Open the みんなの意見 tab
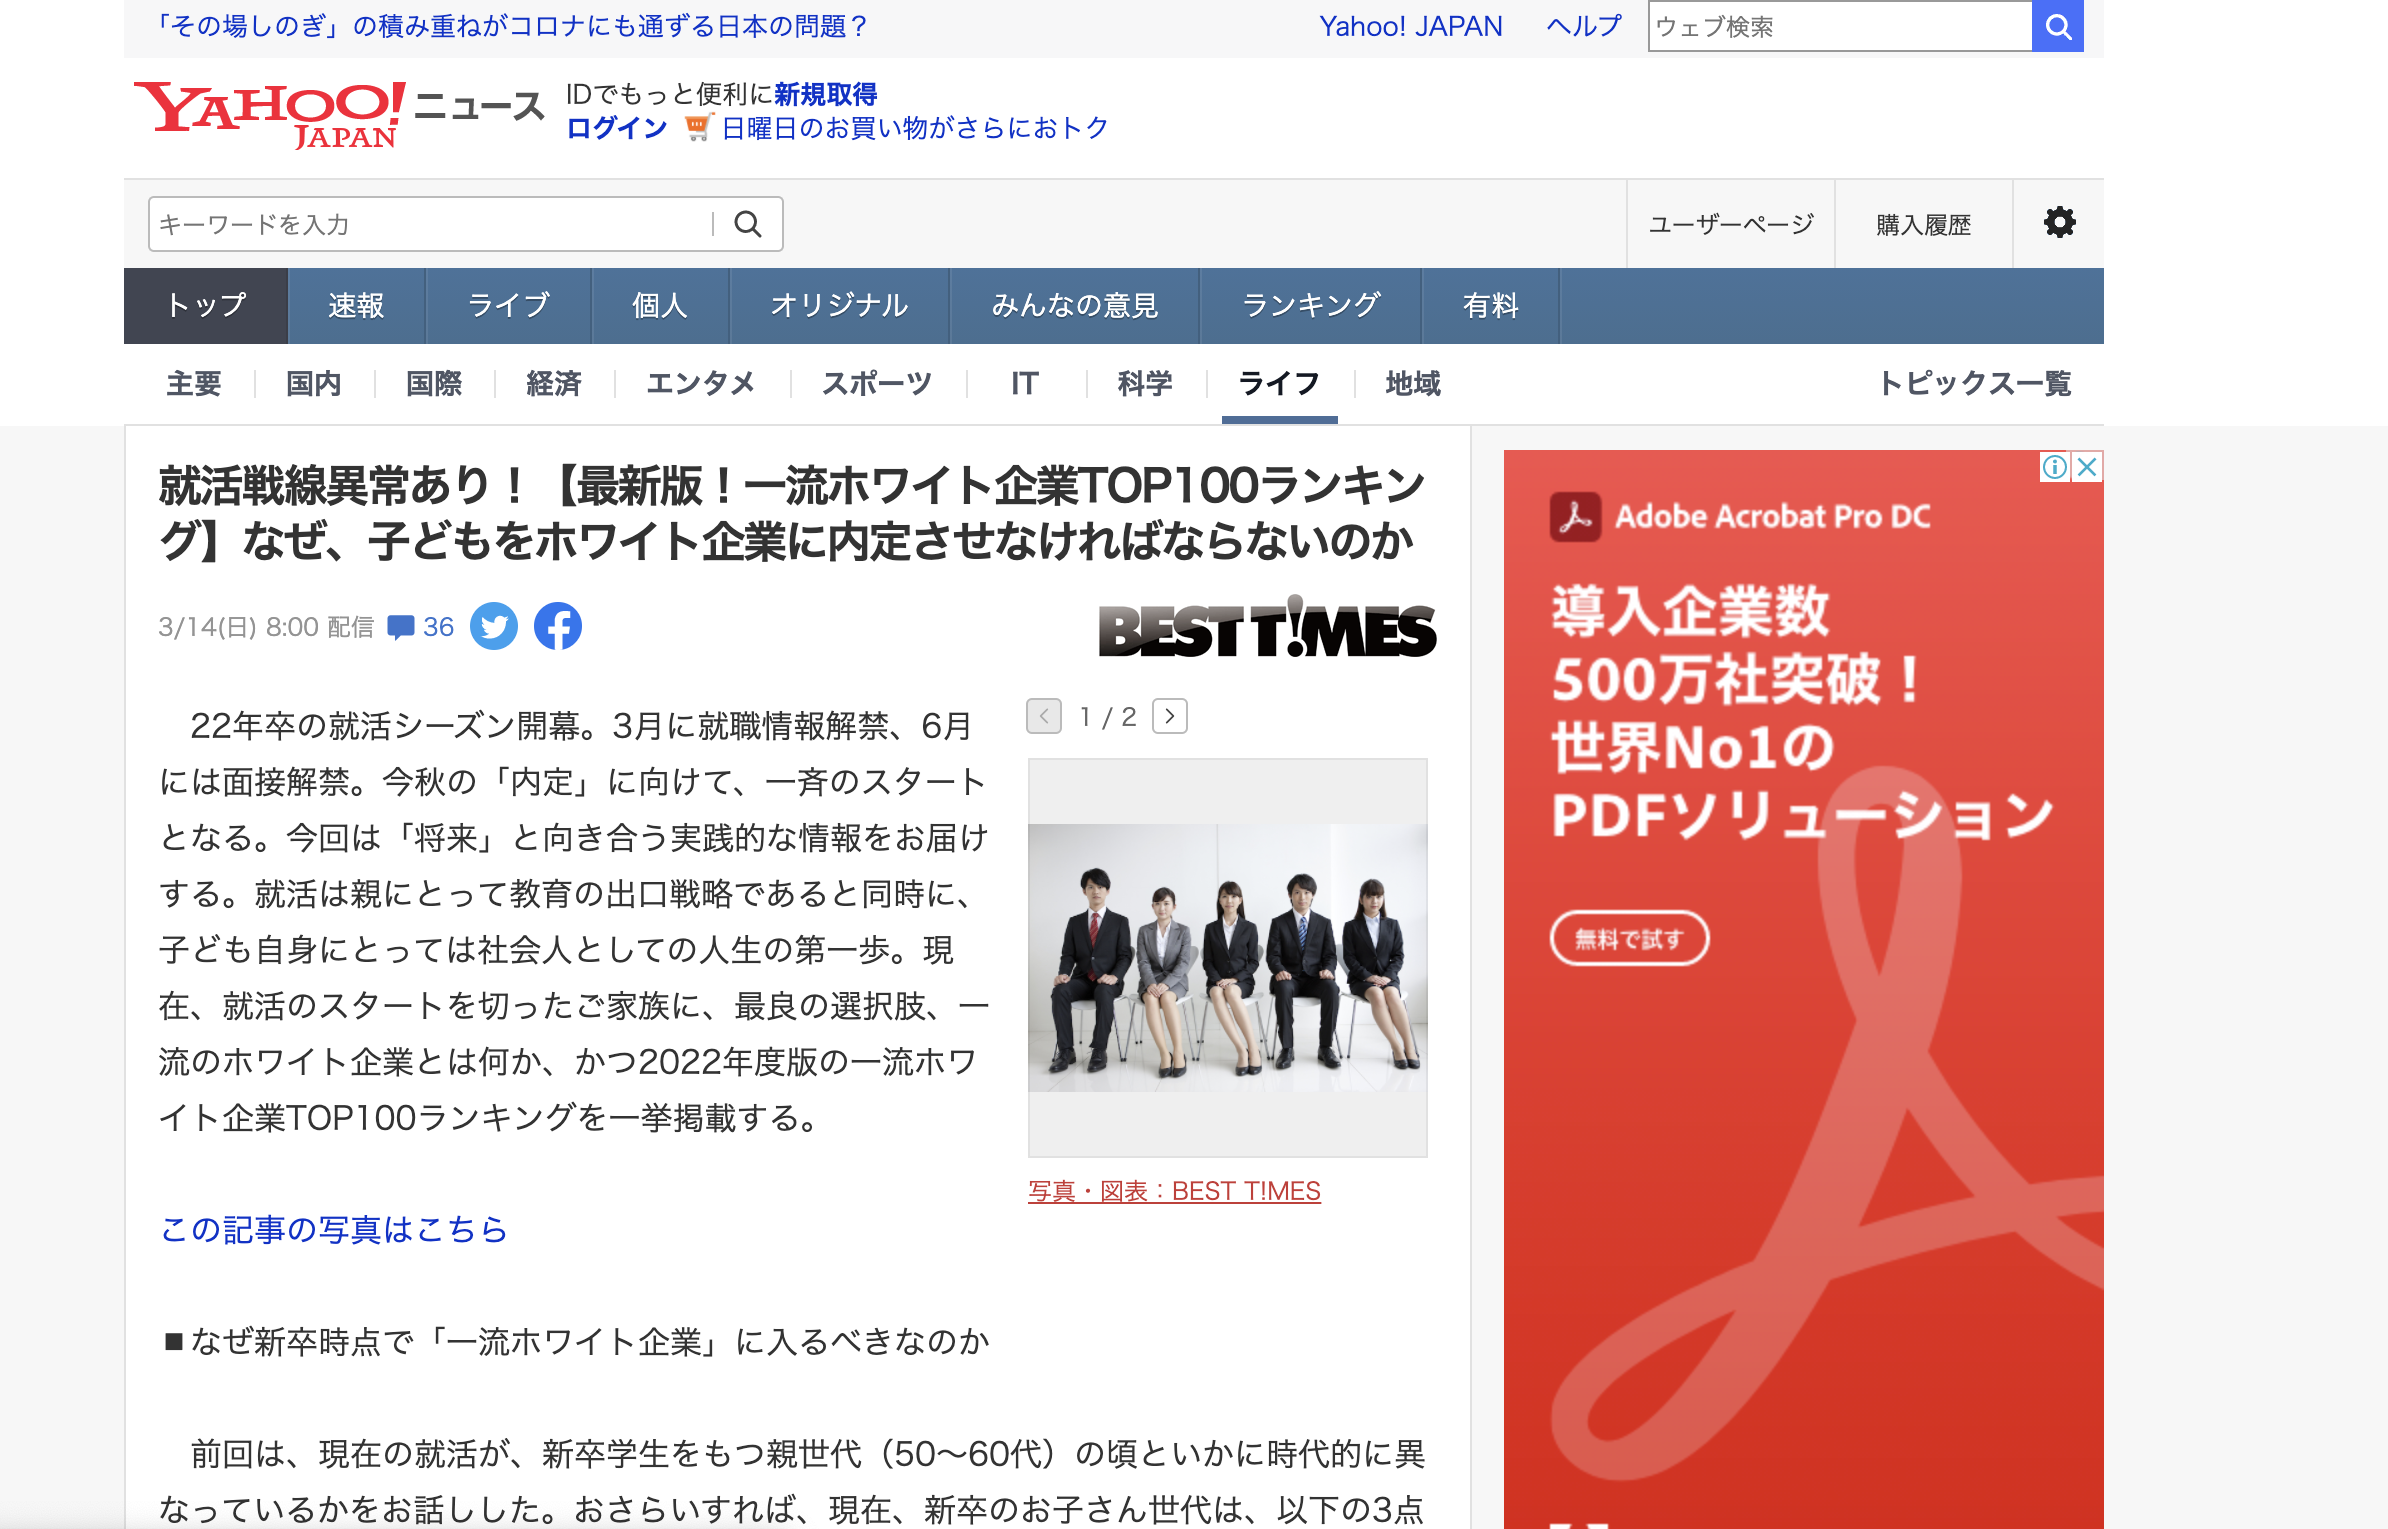Viewport: 2388px width, 1529px height. click(1075, 305)
